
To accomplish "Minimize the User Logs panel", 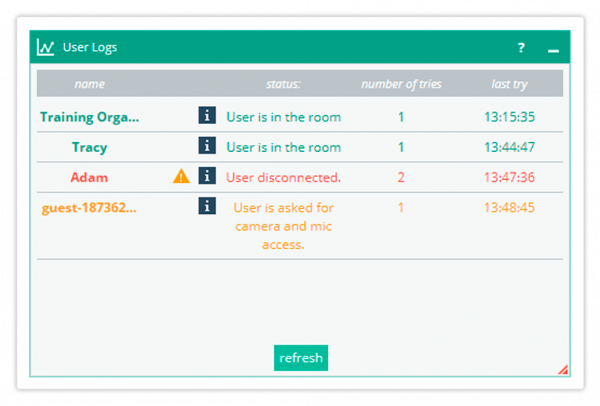I will click(x=553, y=51).
